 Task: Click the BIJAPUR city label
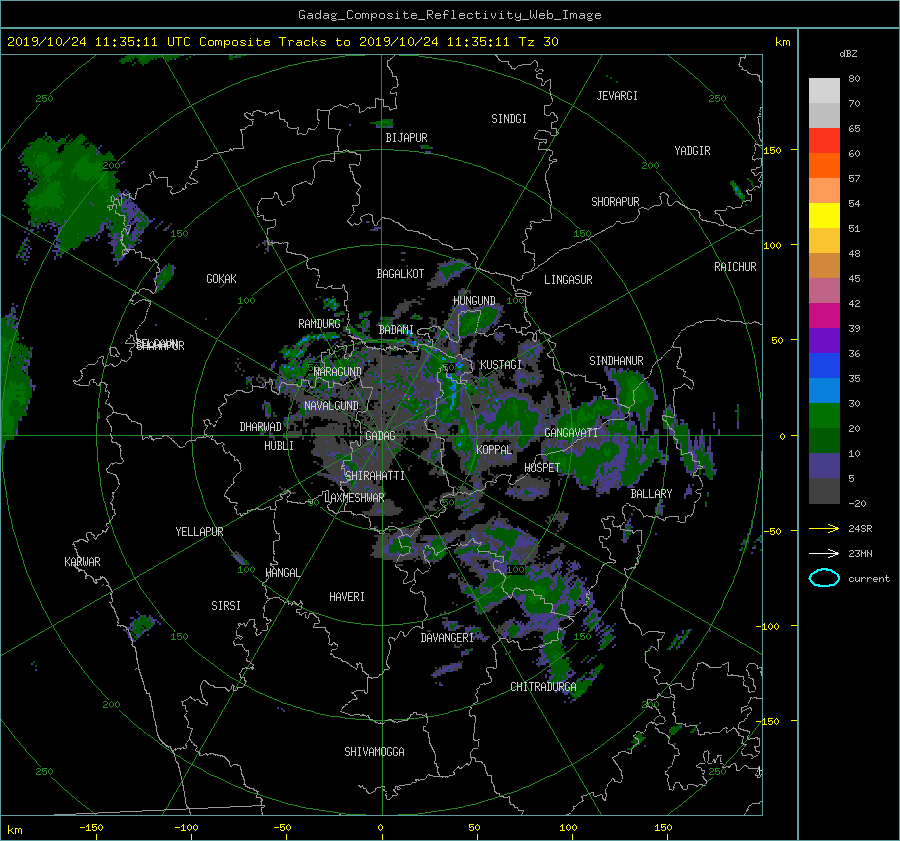click(x=406, y=138)
